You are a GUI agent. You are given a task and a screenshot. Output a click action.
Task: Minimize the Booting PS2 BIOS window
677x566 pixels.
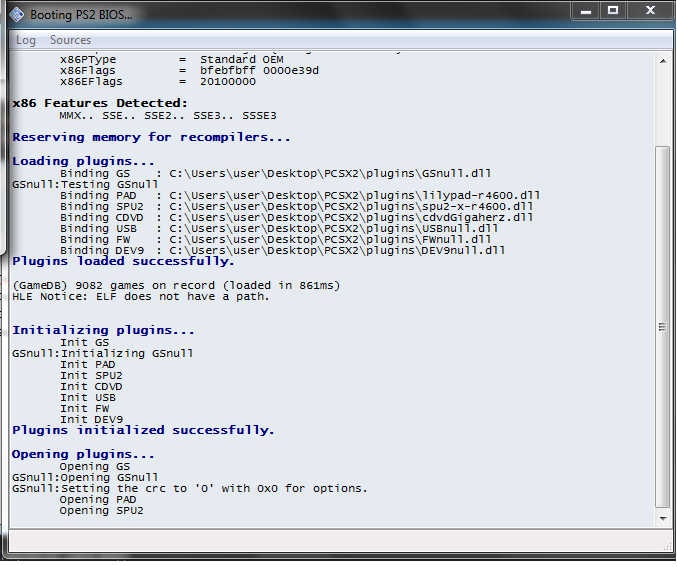pyautogui.click(x=586, y=11)
